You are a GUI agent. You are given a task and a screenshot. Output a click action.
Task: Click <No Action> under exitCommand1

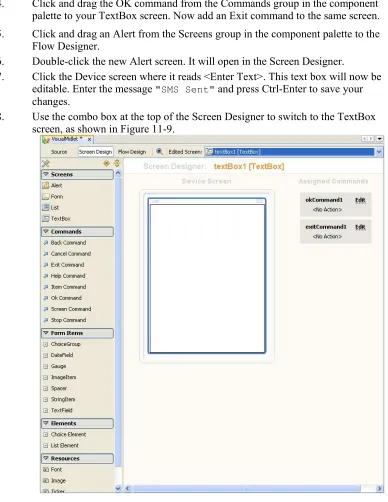point(327,237)
